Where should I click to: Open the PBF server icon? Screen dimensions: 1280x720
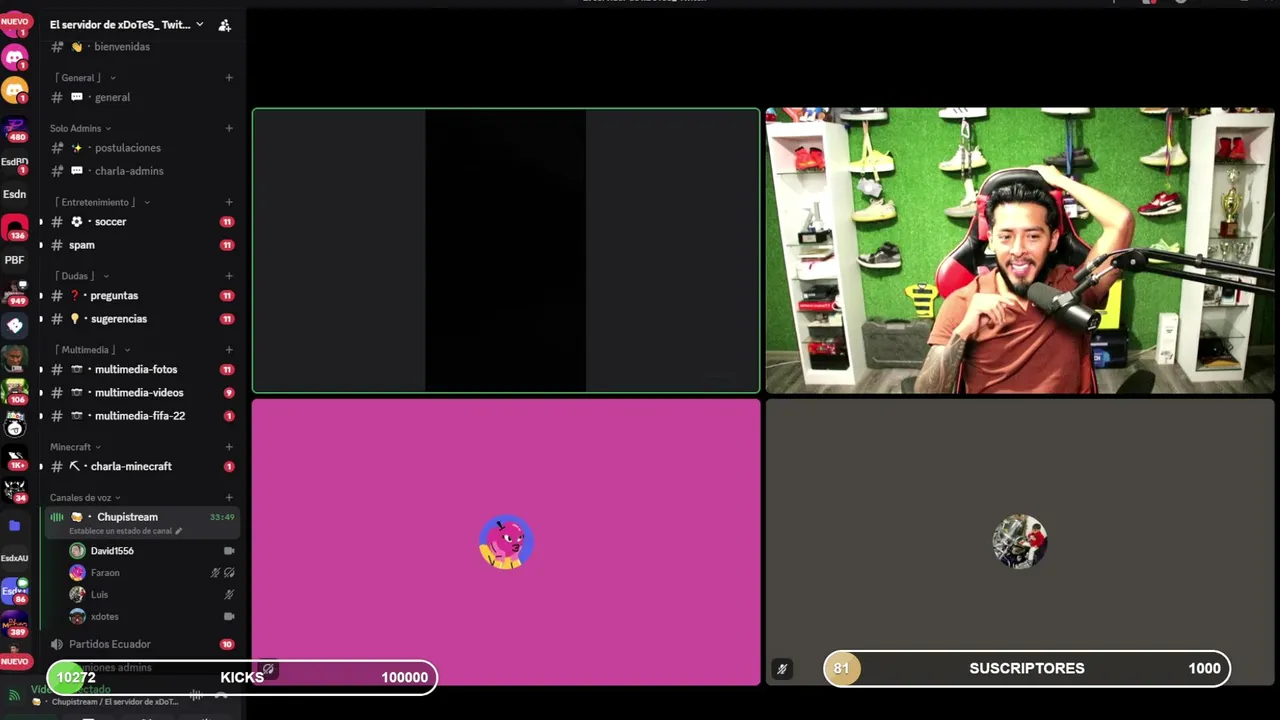(15, 260)
